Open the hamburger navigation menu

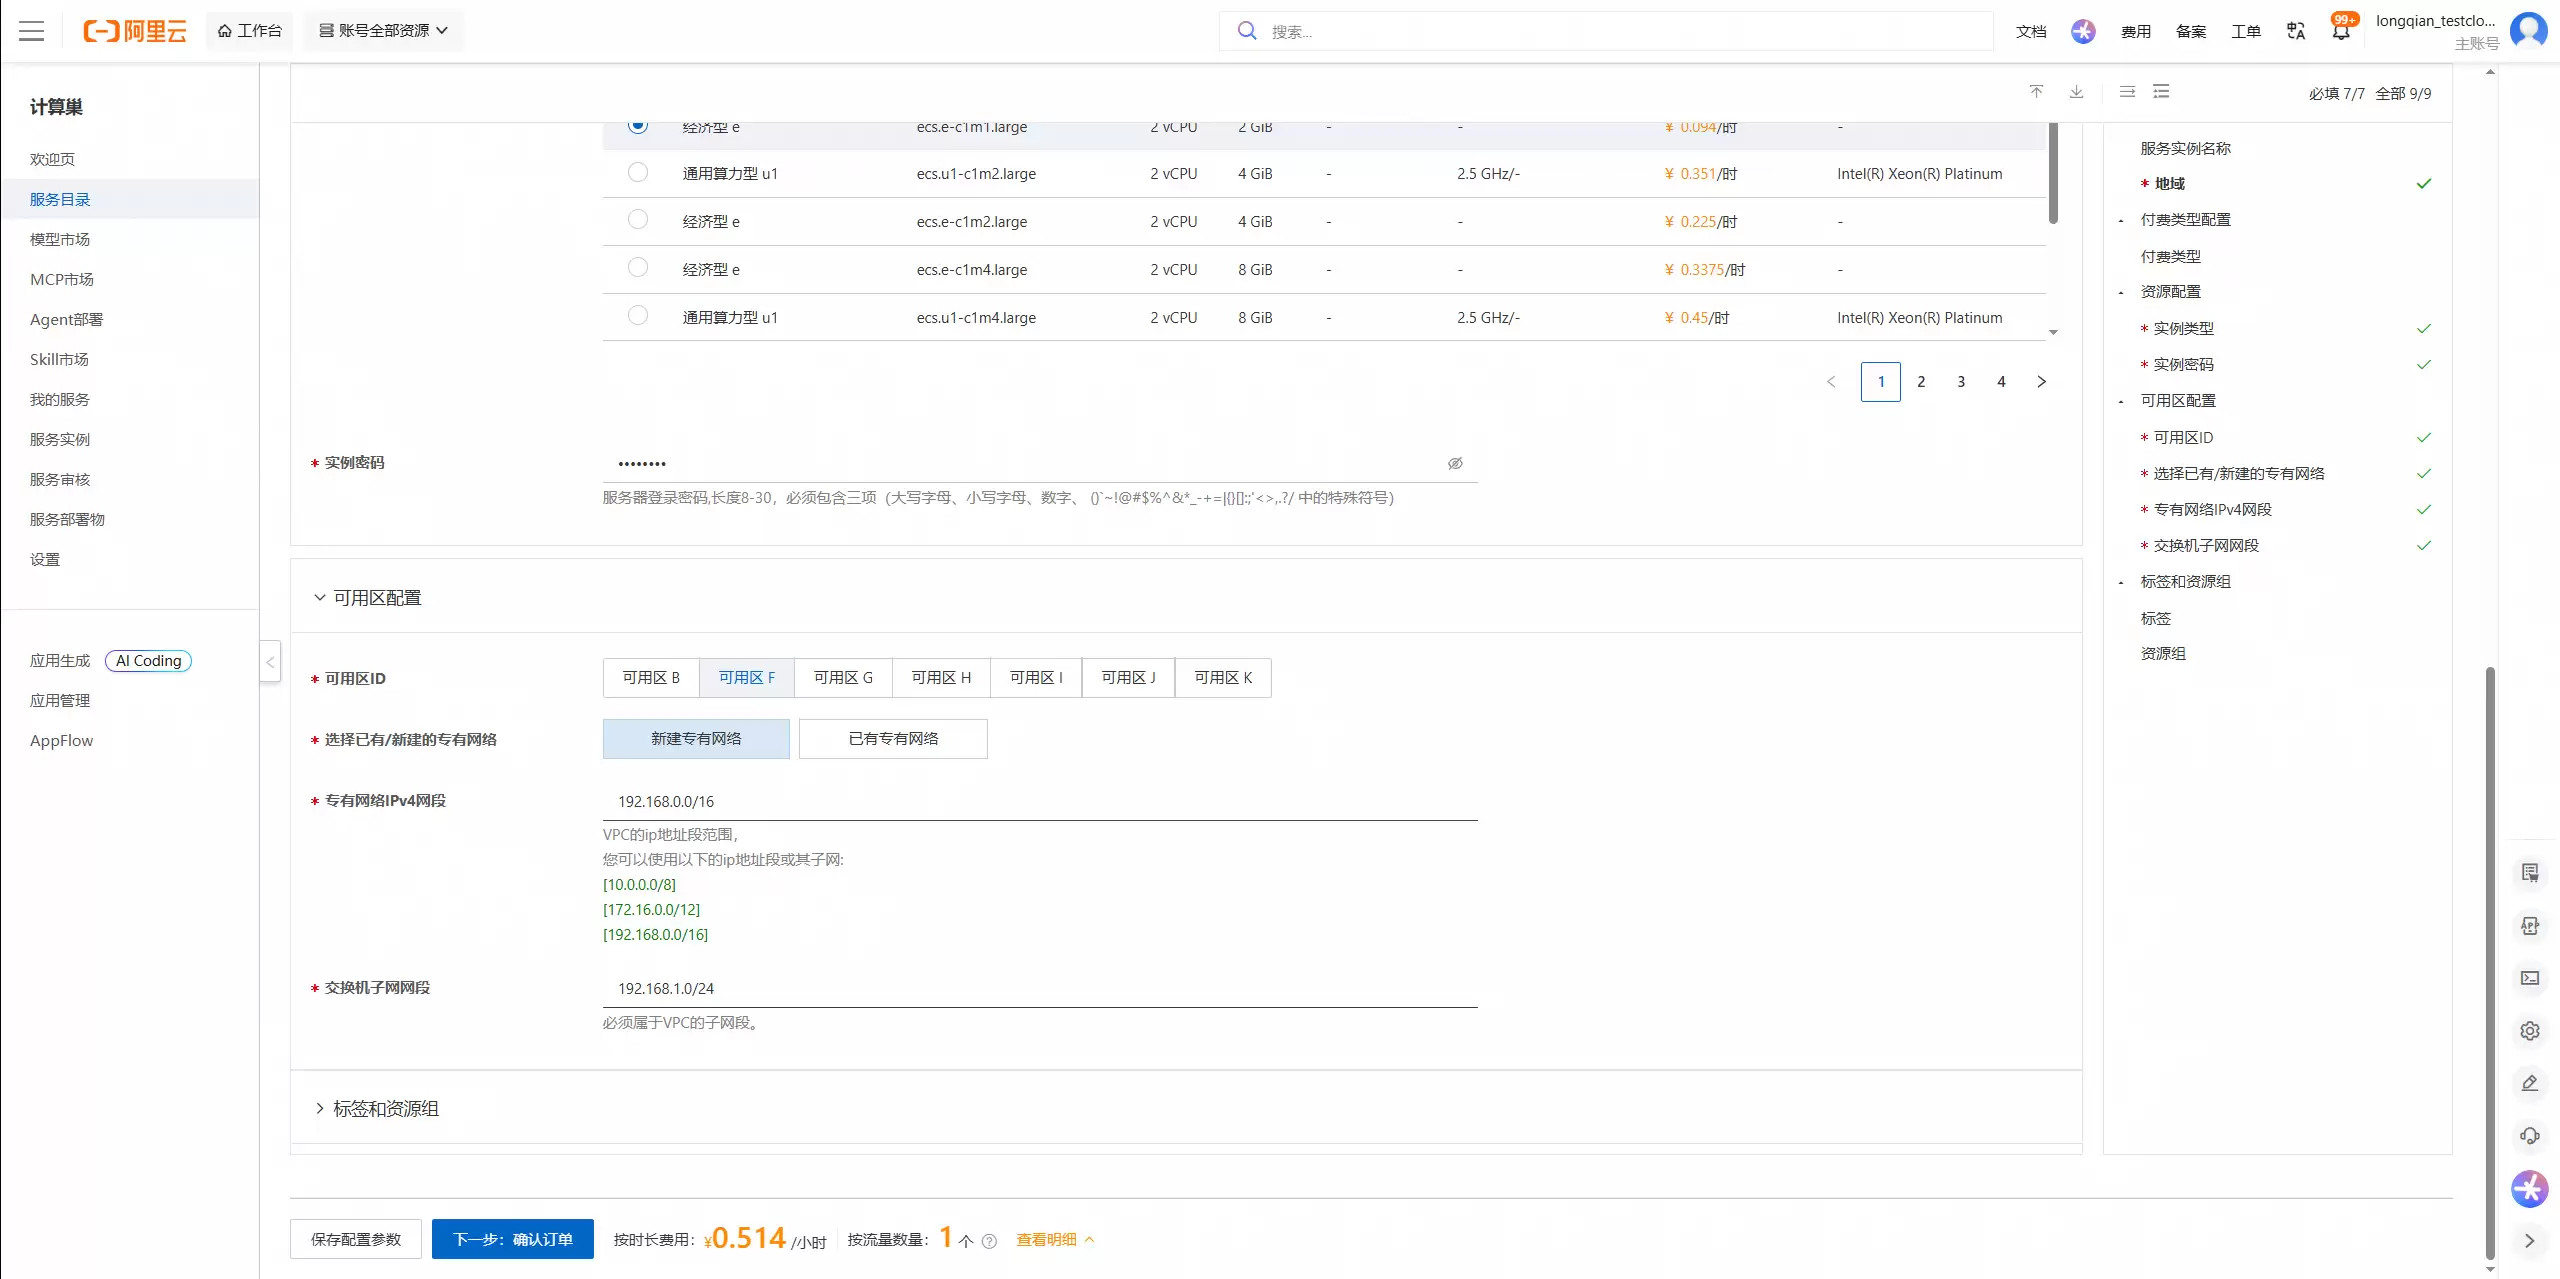pyautogui.click(x=32, y=31)
